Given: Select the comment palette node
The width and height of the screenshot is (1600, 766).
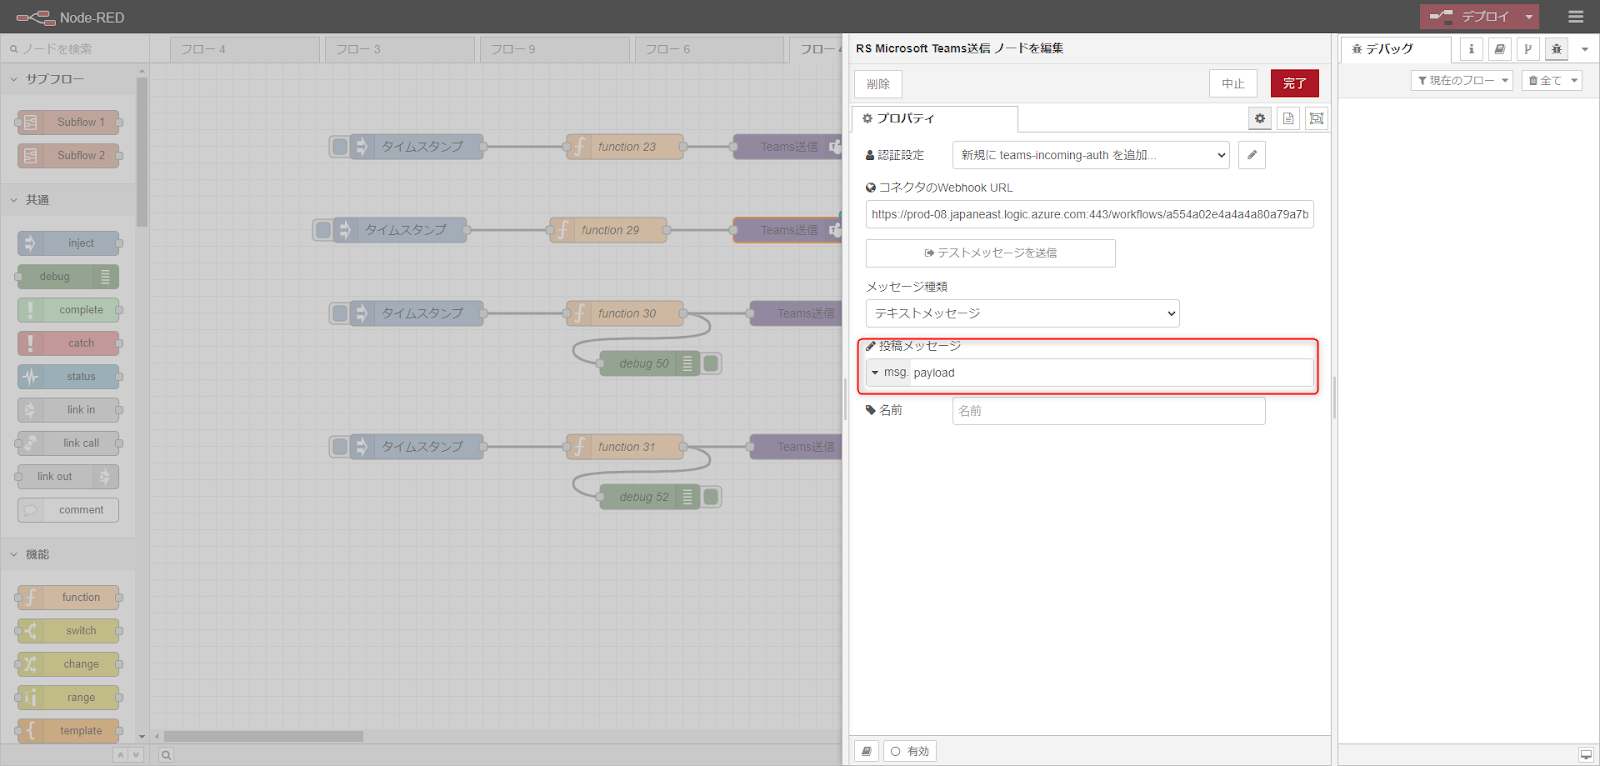Looking at the screenshot, I should (x=69, y=510).
